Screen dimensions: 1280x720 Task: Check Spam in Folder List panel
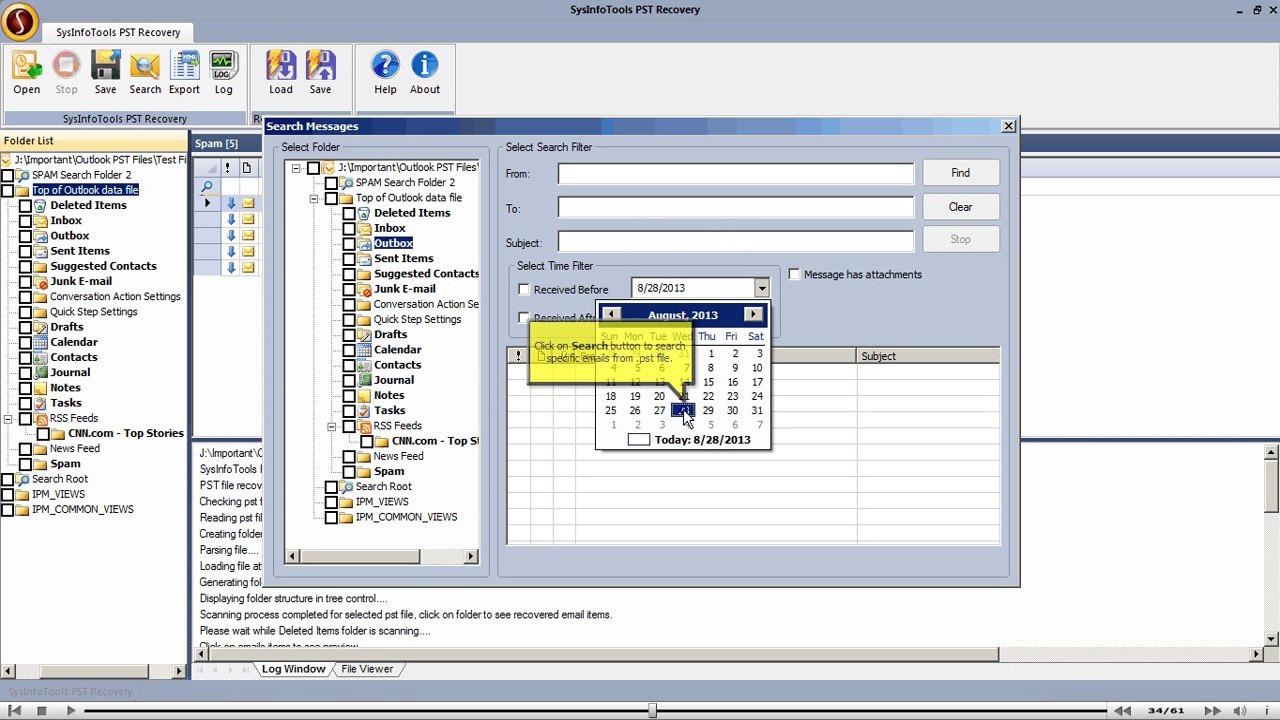[x=25, y=464]
